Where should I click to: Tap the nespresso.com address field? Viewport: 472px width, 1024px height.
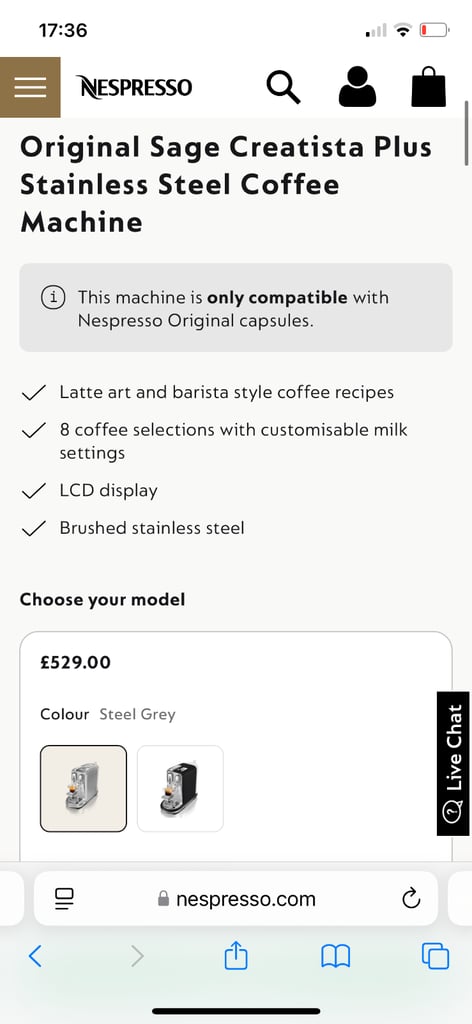point(236,899)
